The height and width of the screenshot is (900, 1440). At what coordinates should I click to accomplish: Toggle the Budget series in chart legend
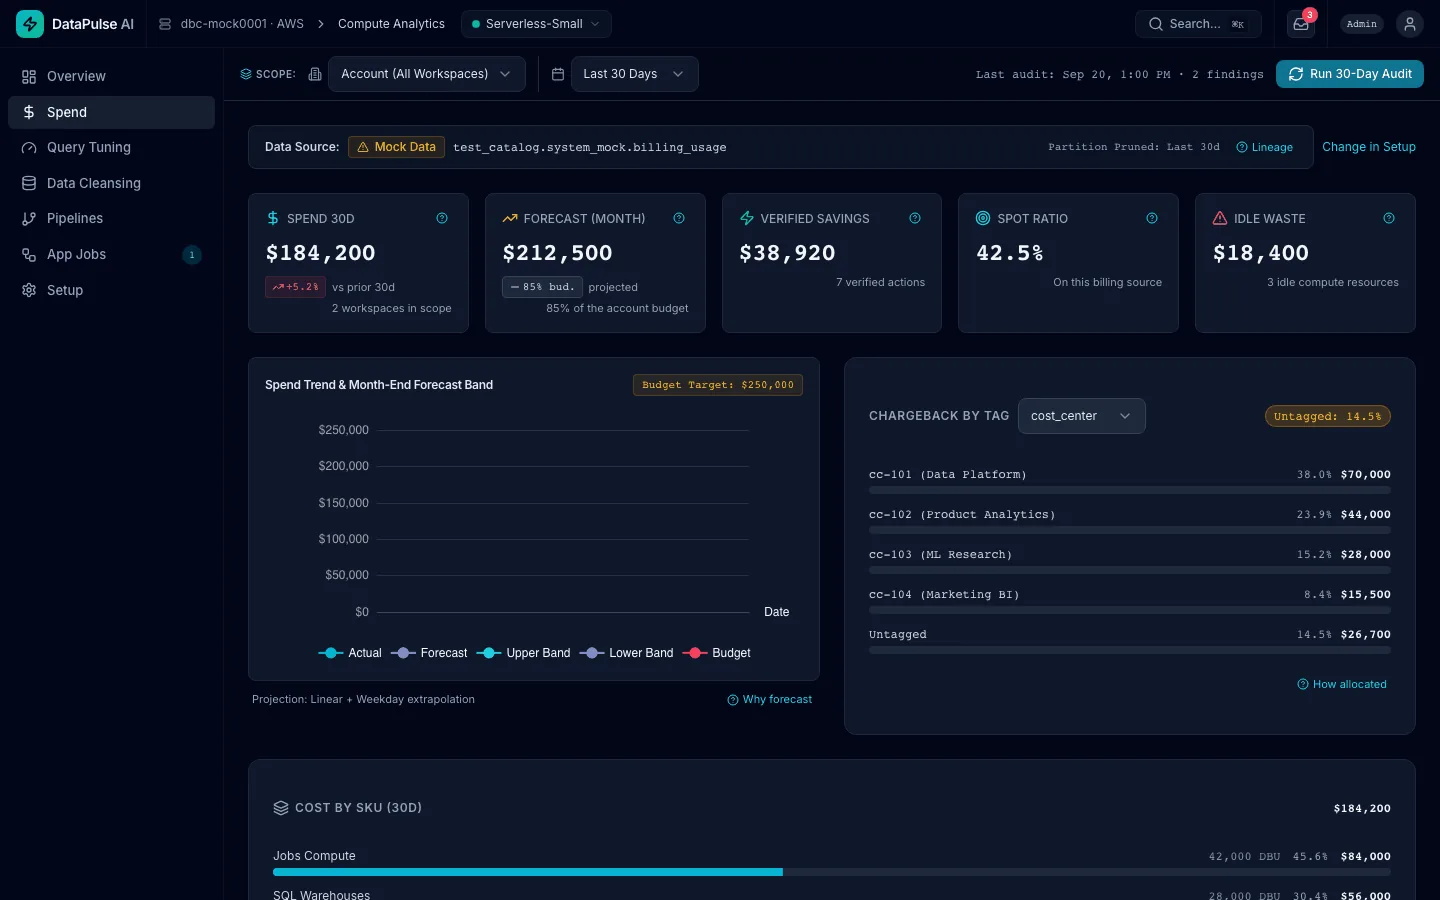click(716, 653)
